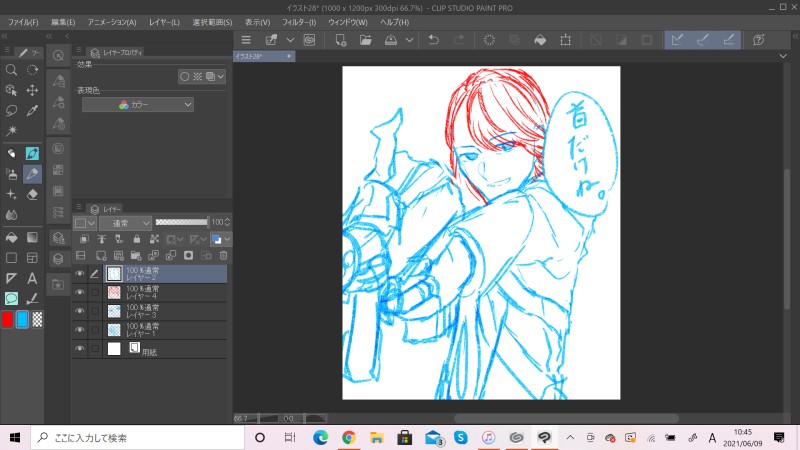Open the layer blend mode 通常 dropdown
Screen dimensions: 800x450
tap(124, 222)
